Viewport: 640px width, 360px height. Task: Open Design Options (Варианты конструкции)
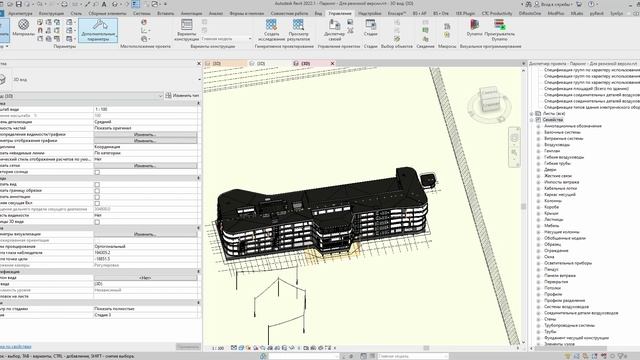point(187,30)
